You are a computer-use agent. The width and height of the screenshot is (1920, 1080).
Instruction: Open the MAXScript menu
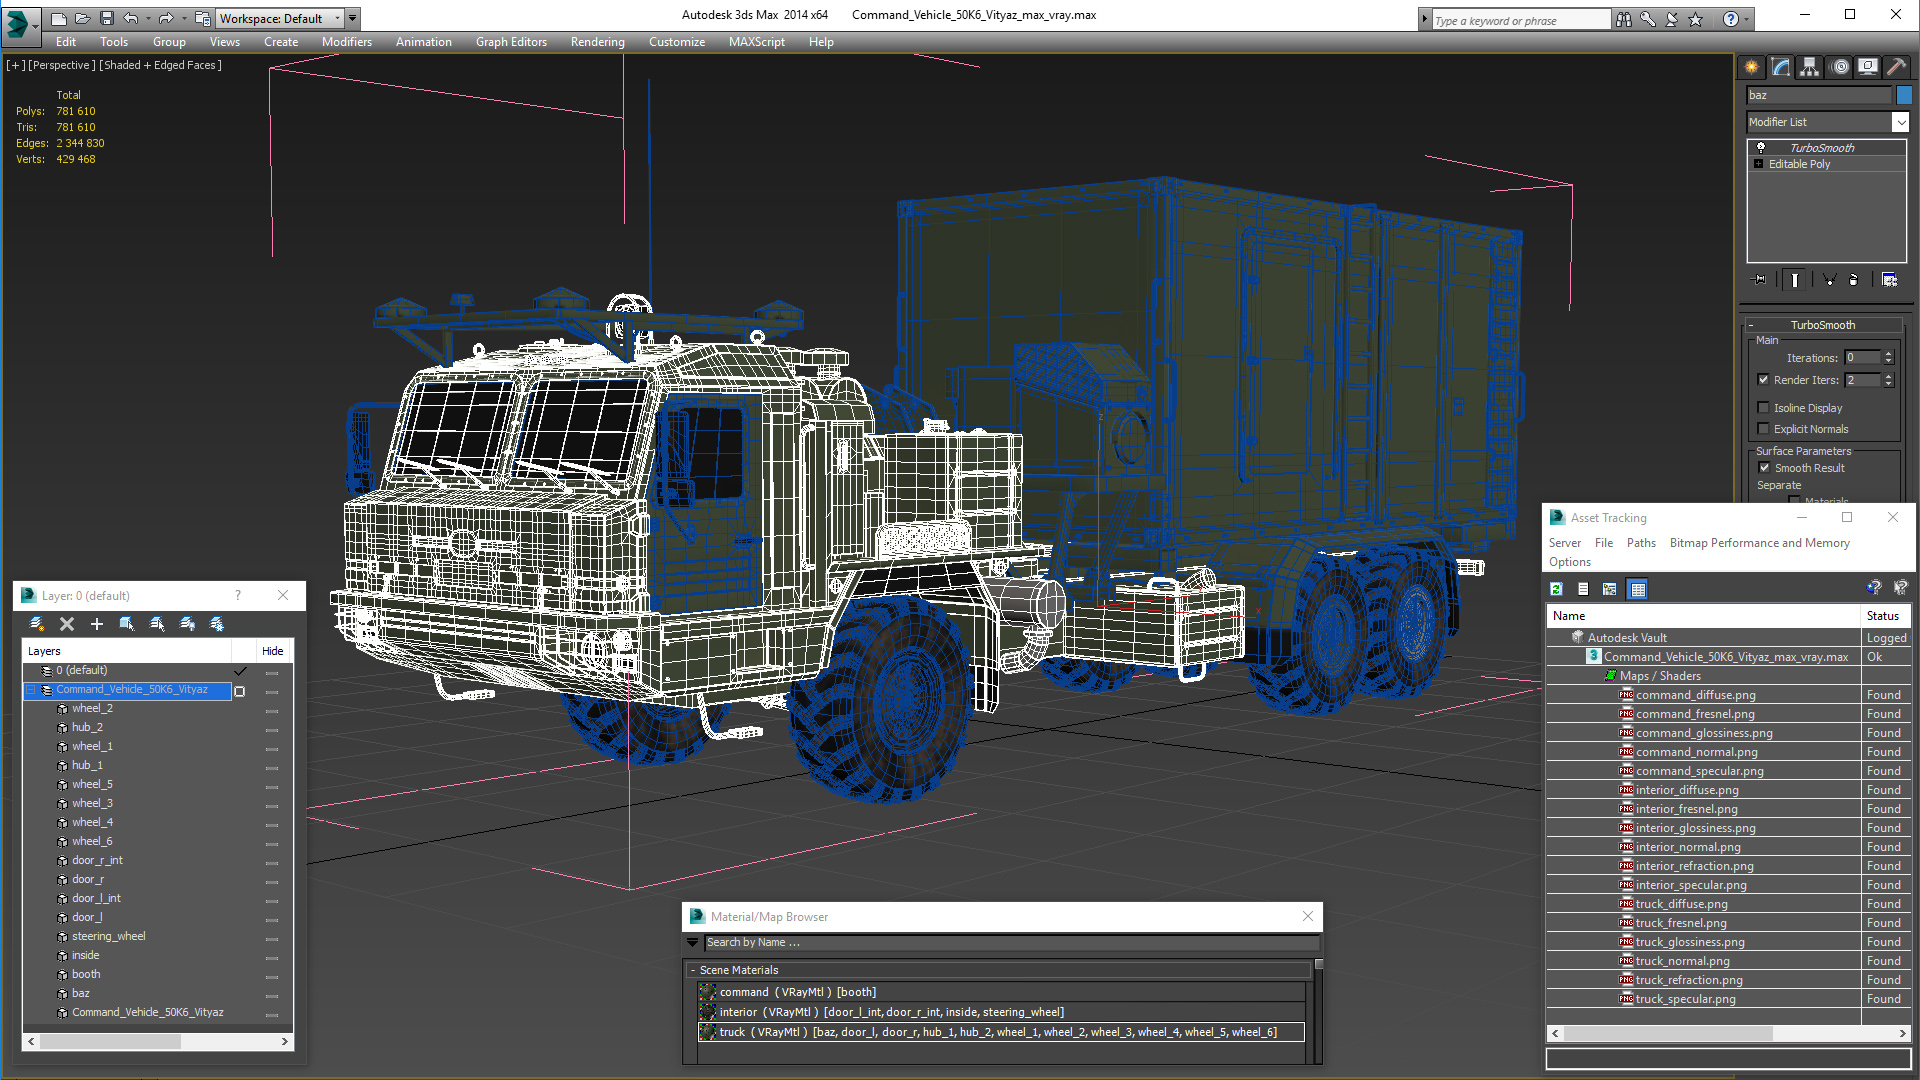(x=756, y=42)
